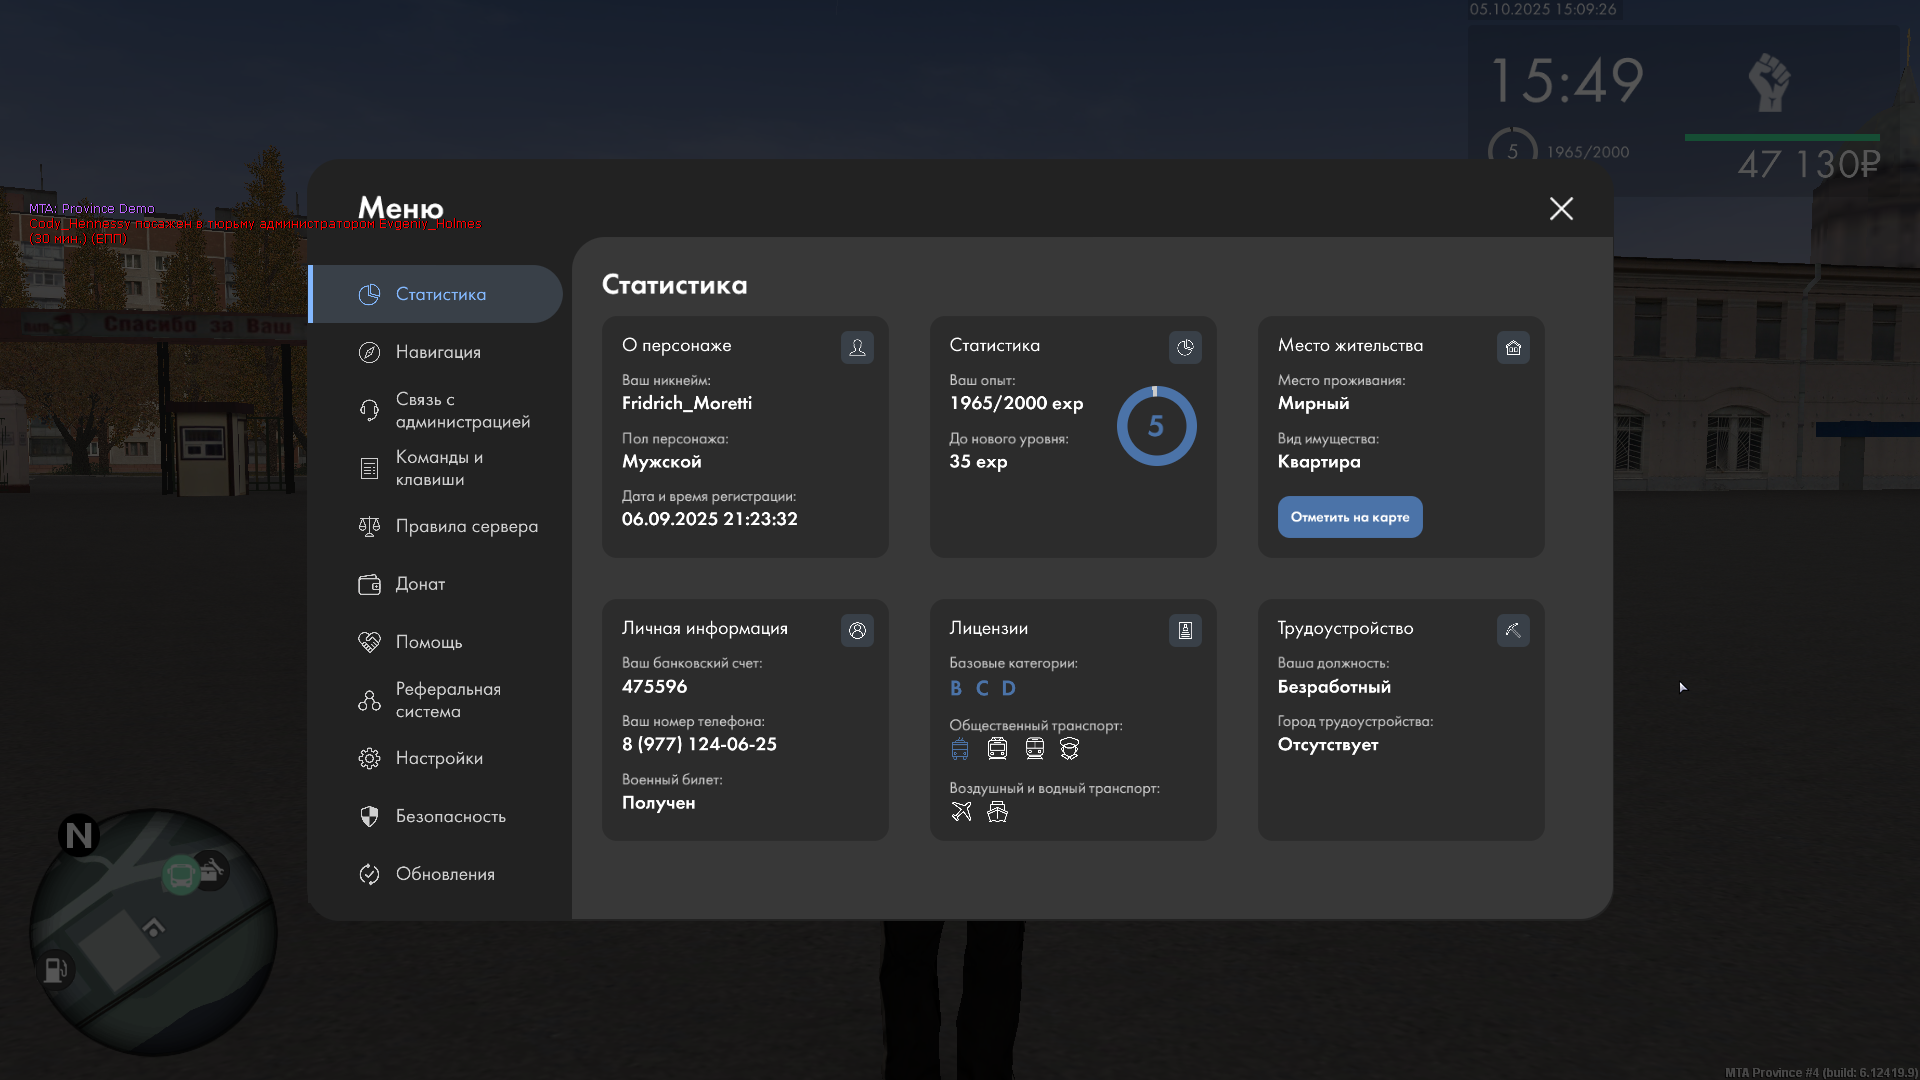Click the level 5 circular progress ring

(x=1156, y=426)
